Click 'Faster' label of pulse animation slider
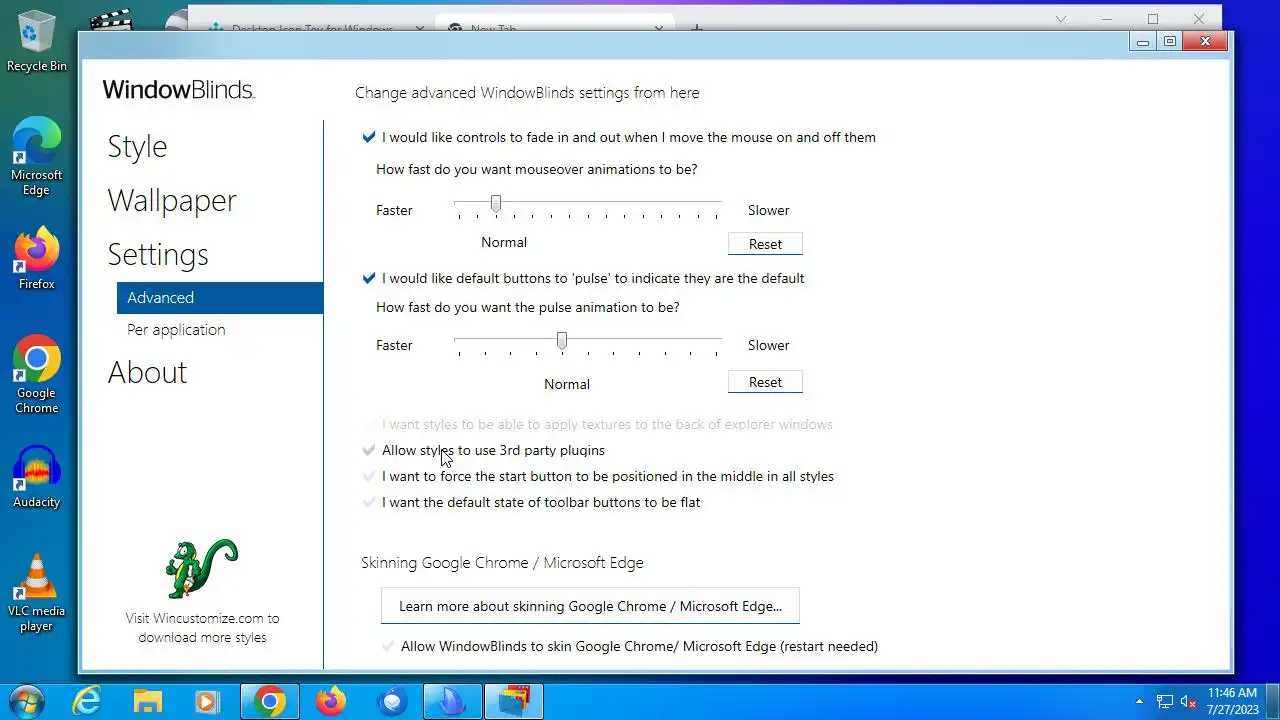 (x=394, y=345)
